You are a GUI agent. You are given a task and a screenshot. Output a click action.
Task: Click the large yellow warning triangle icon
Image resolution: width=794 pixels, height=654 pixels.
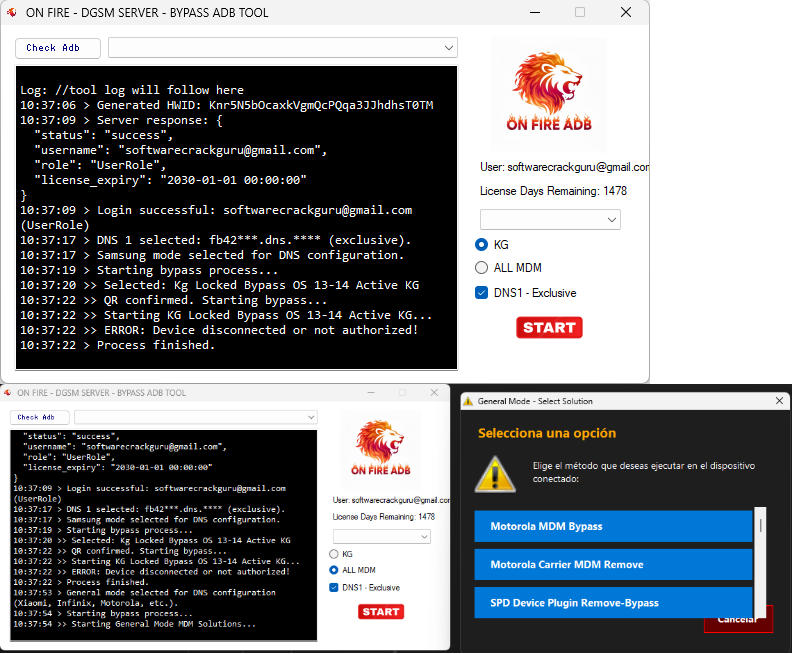pos(494,474)
